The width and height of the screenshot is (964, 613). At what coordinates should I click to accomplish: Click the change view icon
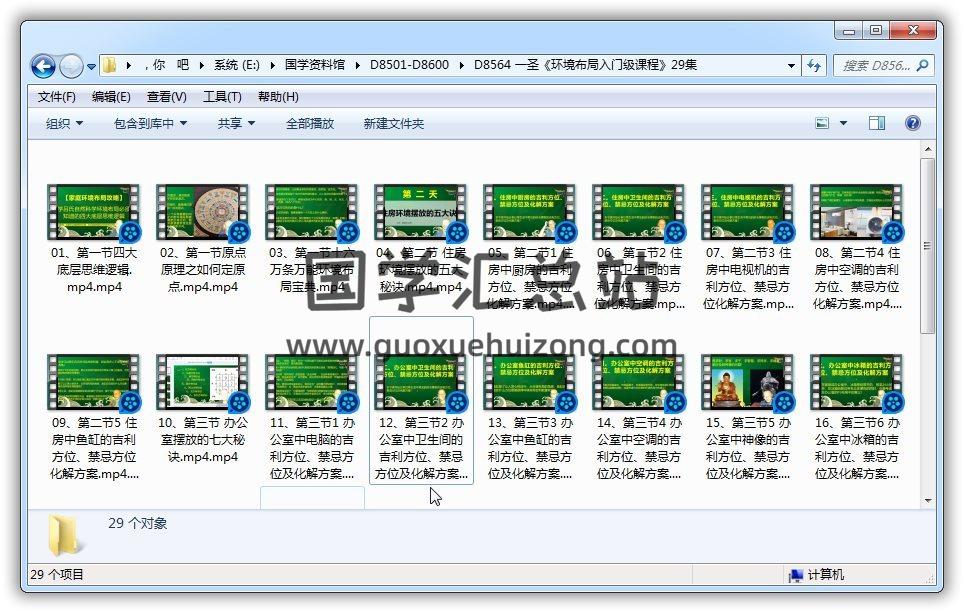(822, 123)
